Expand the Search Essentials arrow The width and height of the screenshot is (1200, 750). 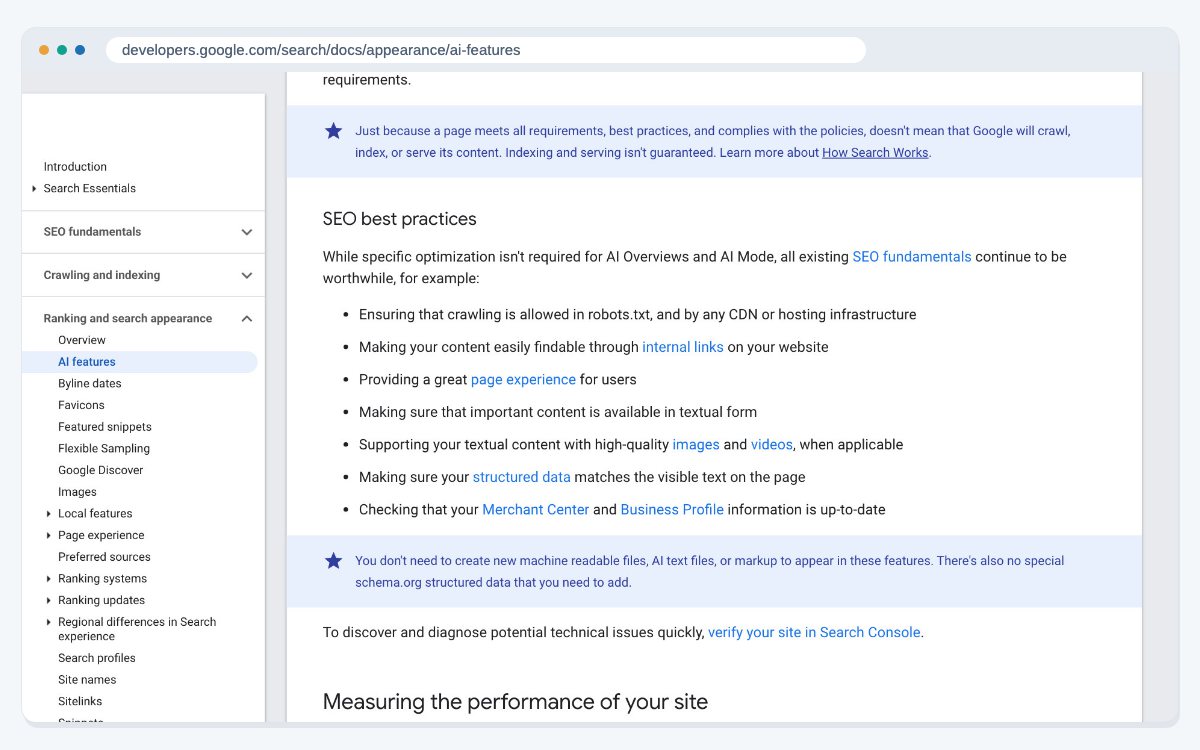pyautogui.click(x=35, y=189)
